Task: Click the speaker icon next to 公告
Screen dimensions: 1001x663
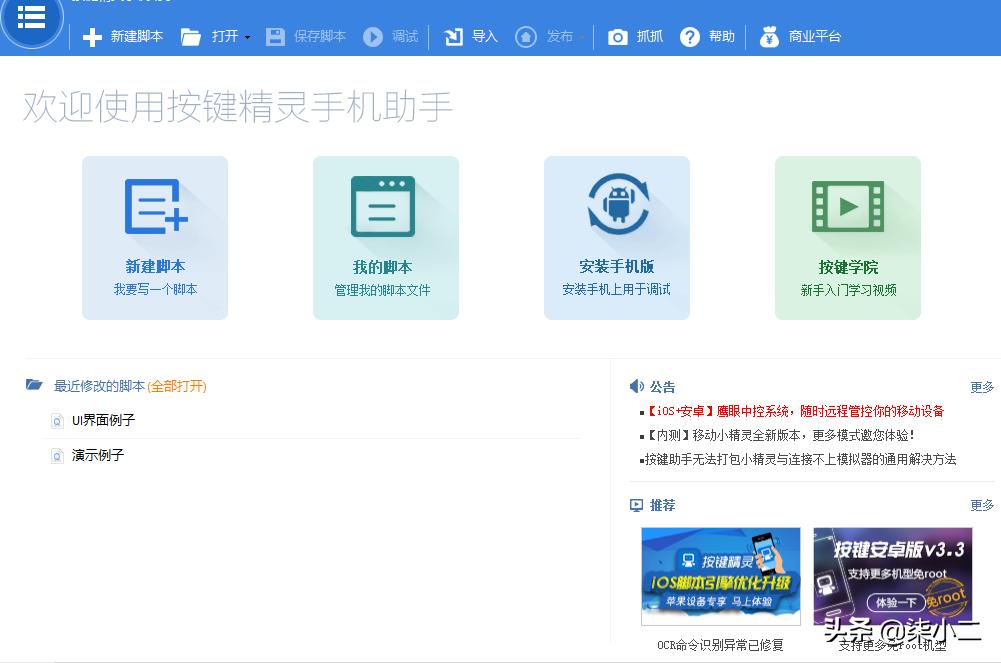Action: coord(637,387)
